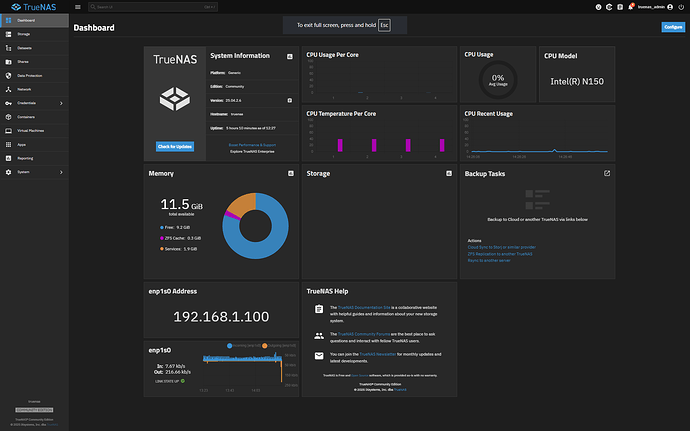Image resolution: width=690 pixels, height=431 pixels.
Task: Click Check for Updates button
Action: coord(175,147)
